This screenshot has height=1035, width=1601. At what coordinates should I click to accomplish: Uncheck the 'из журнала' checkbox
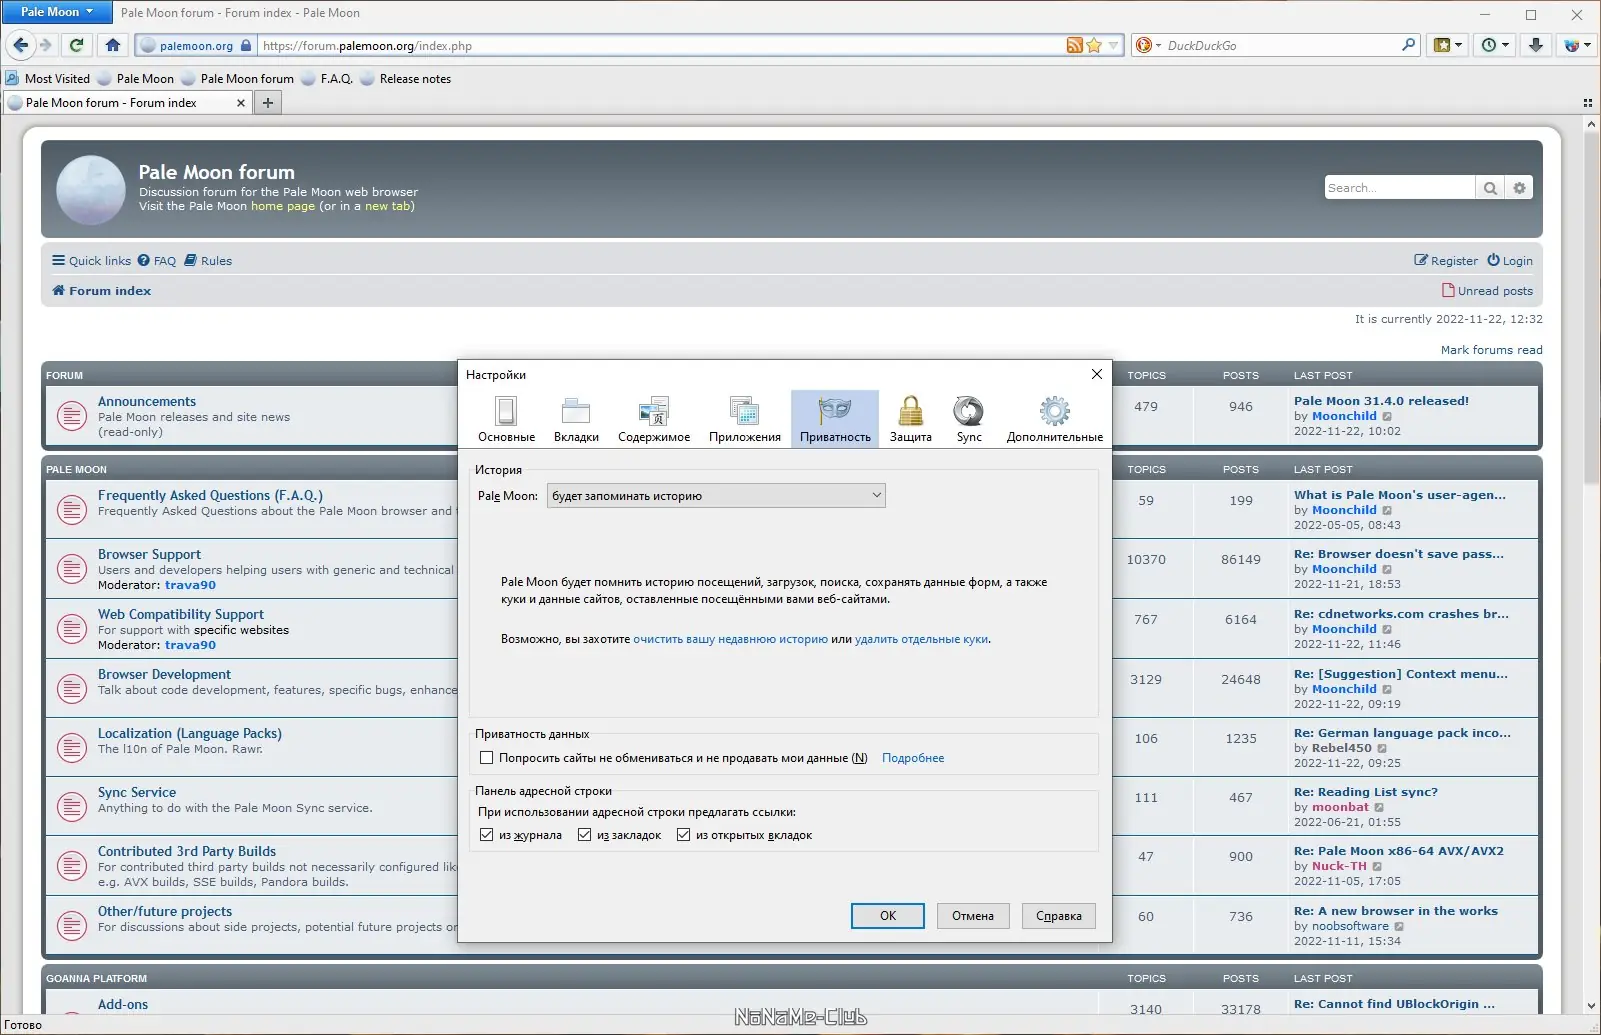[487, 835]
